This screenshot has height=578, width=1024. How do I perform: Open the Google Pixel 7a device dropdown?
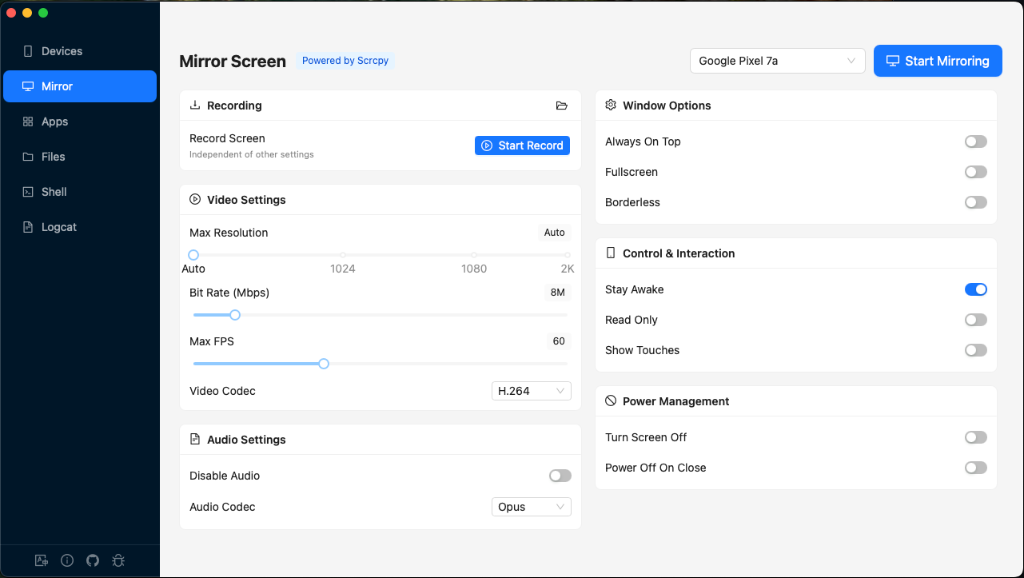click(x=777, y=61)
